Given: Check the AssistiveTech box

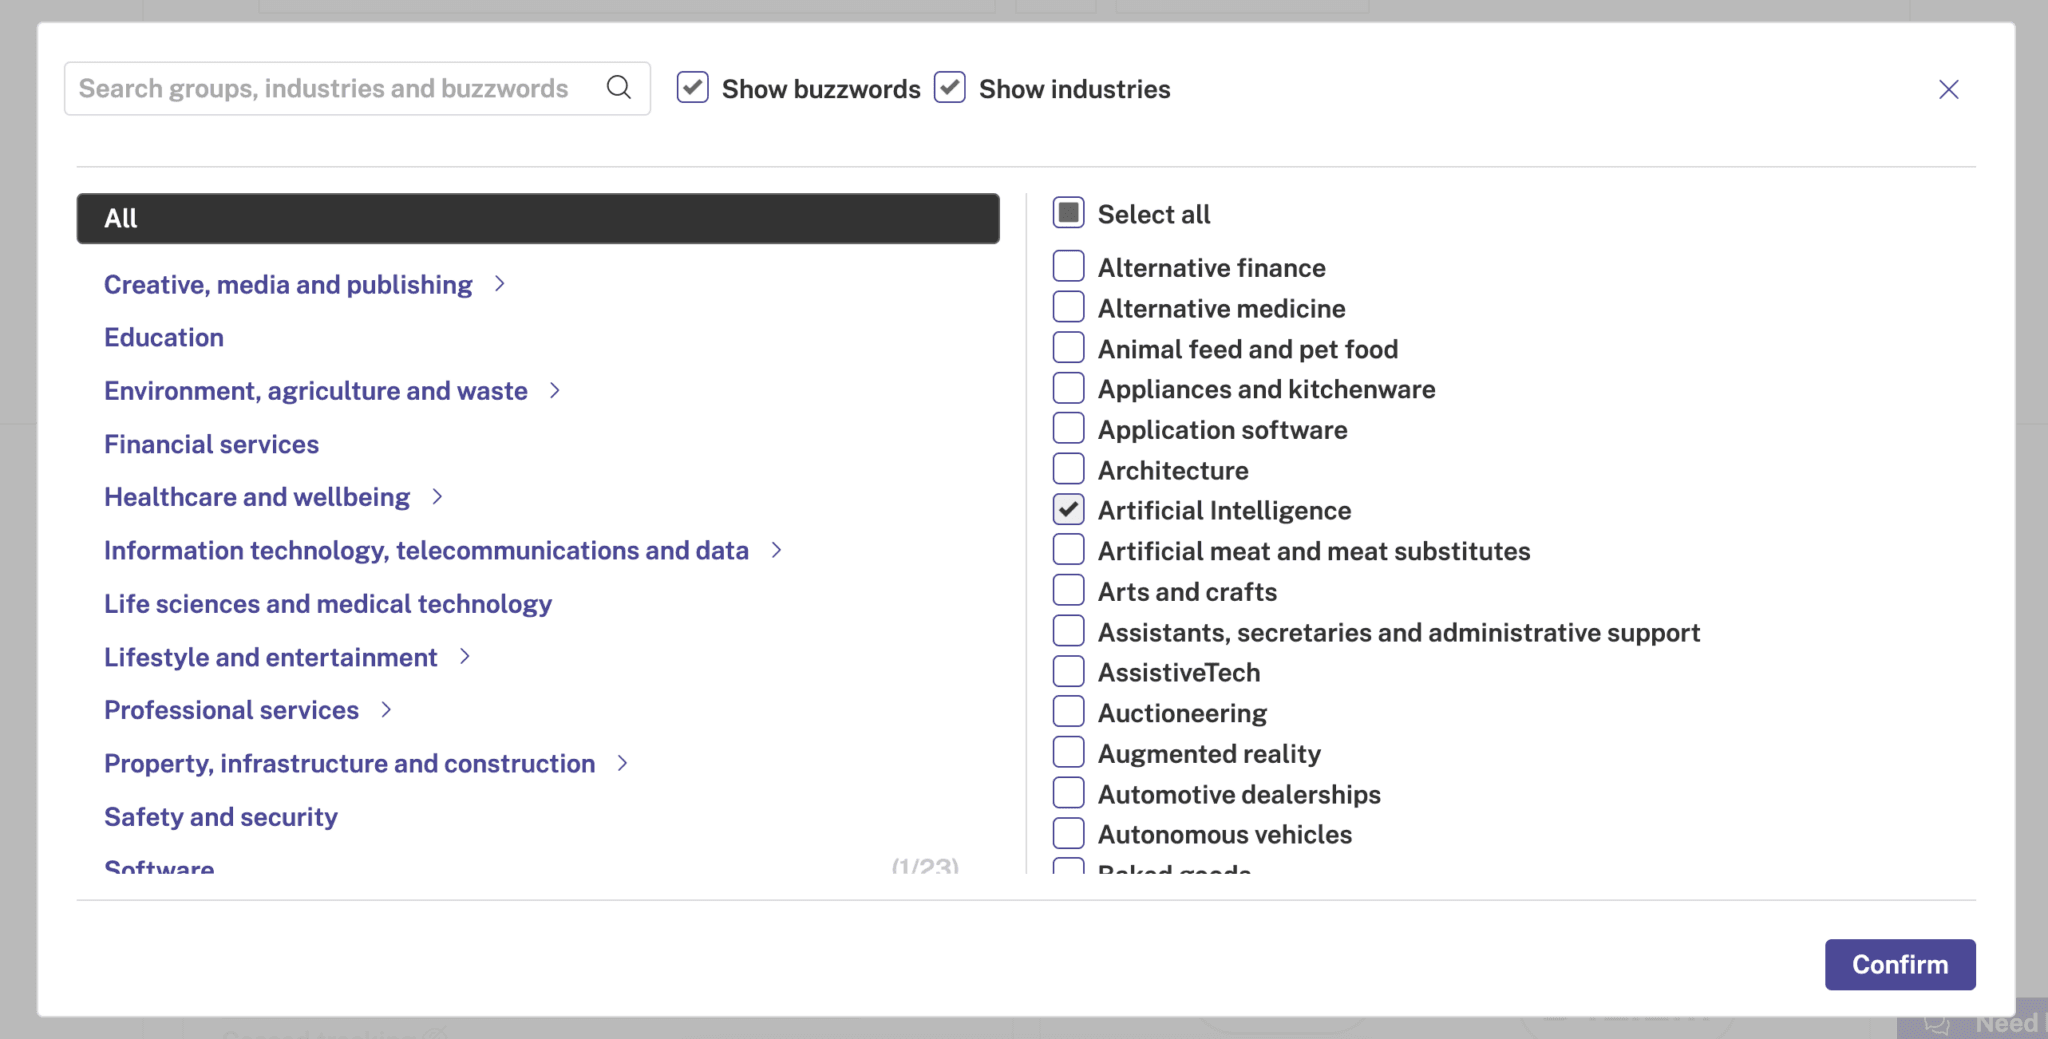Looking at the screenshot, I should click(x=1069, y=672).
